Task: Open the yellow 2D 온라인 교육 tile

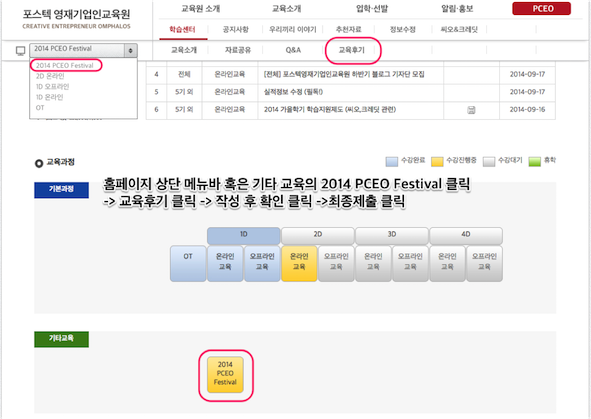Action: click(299, 263)
